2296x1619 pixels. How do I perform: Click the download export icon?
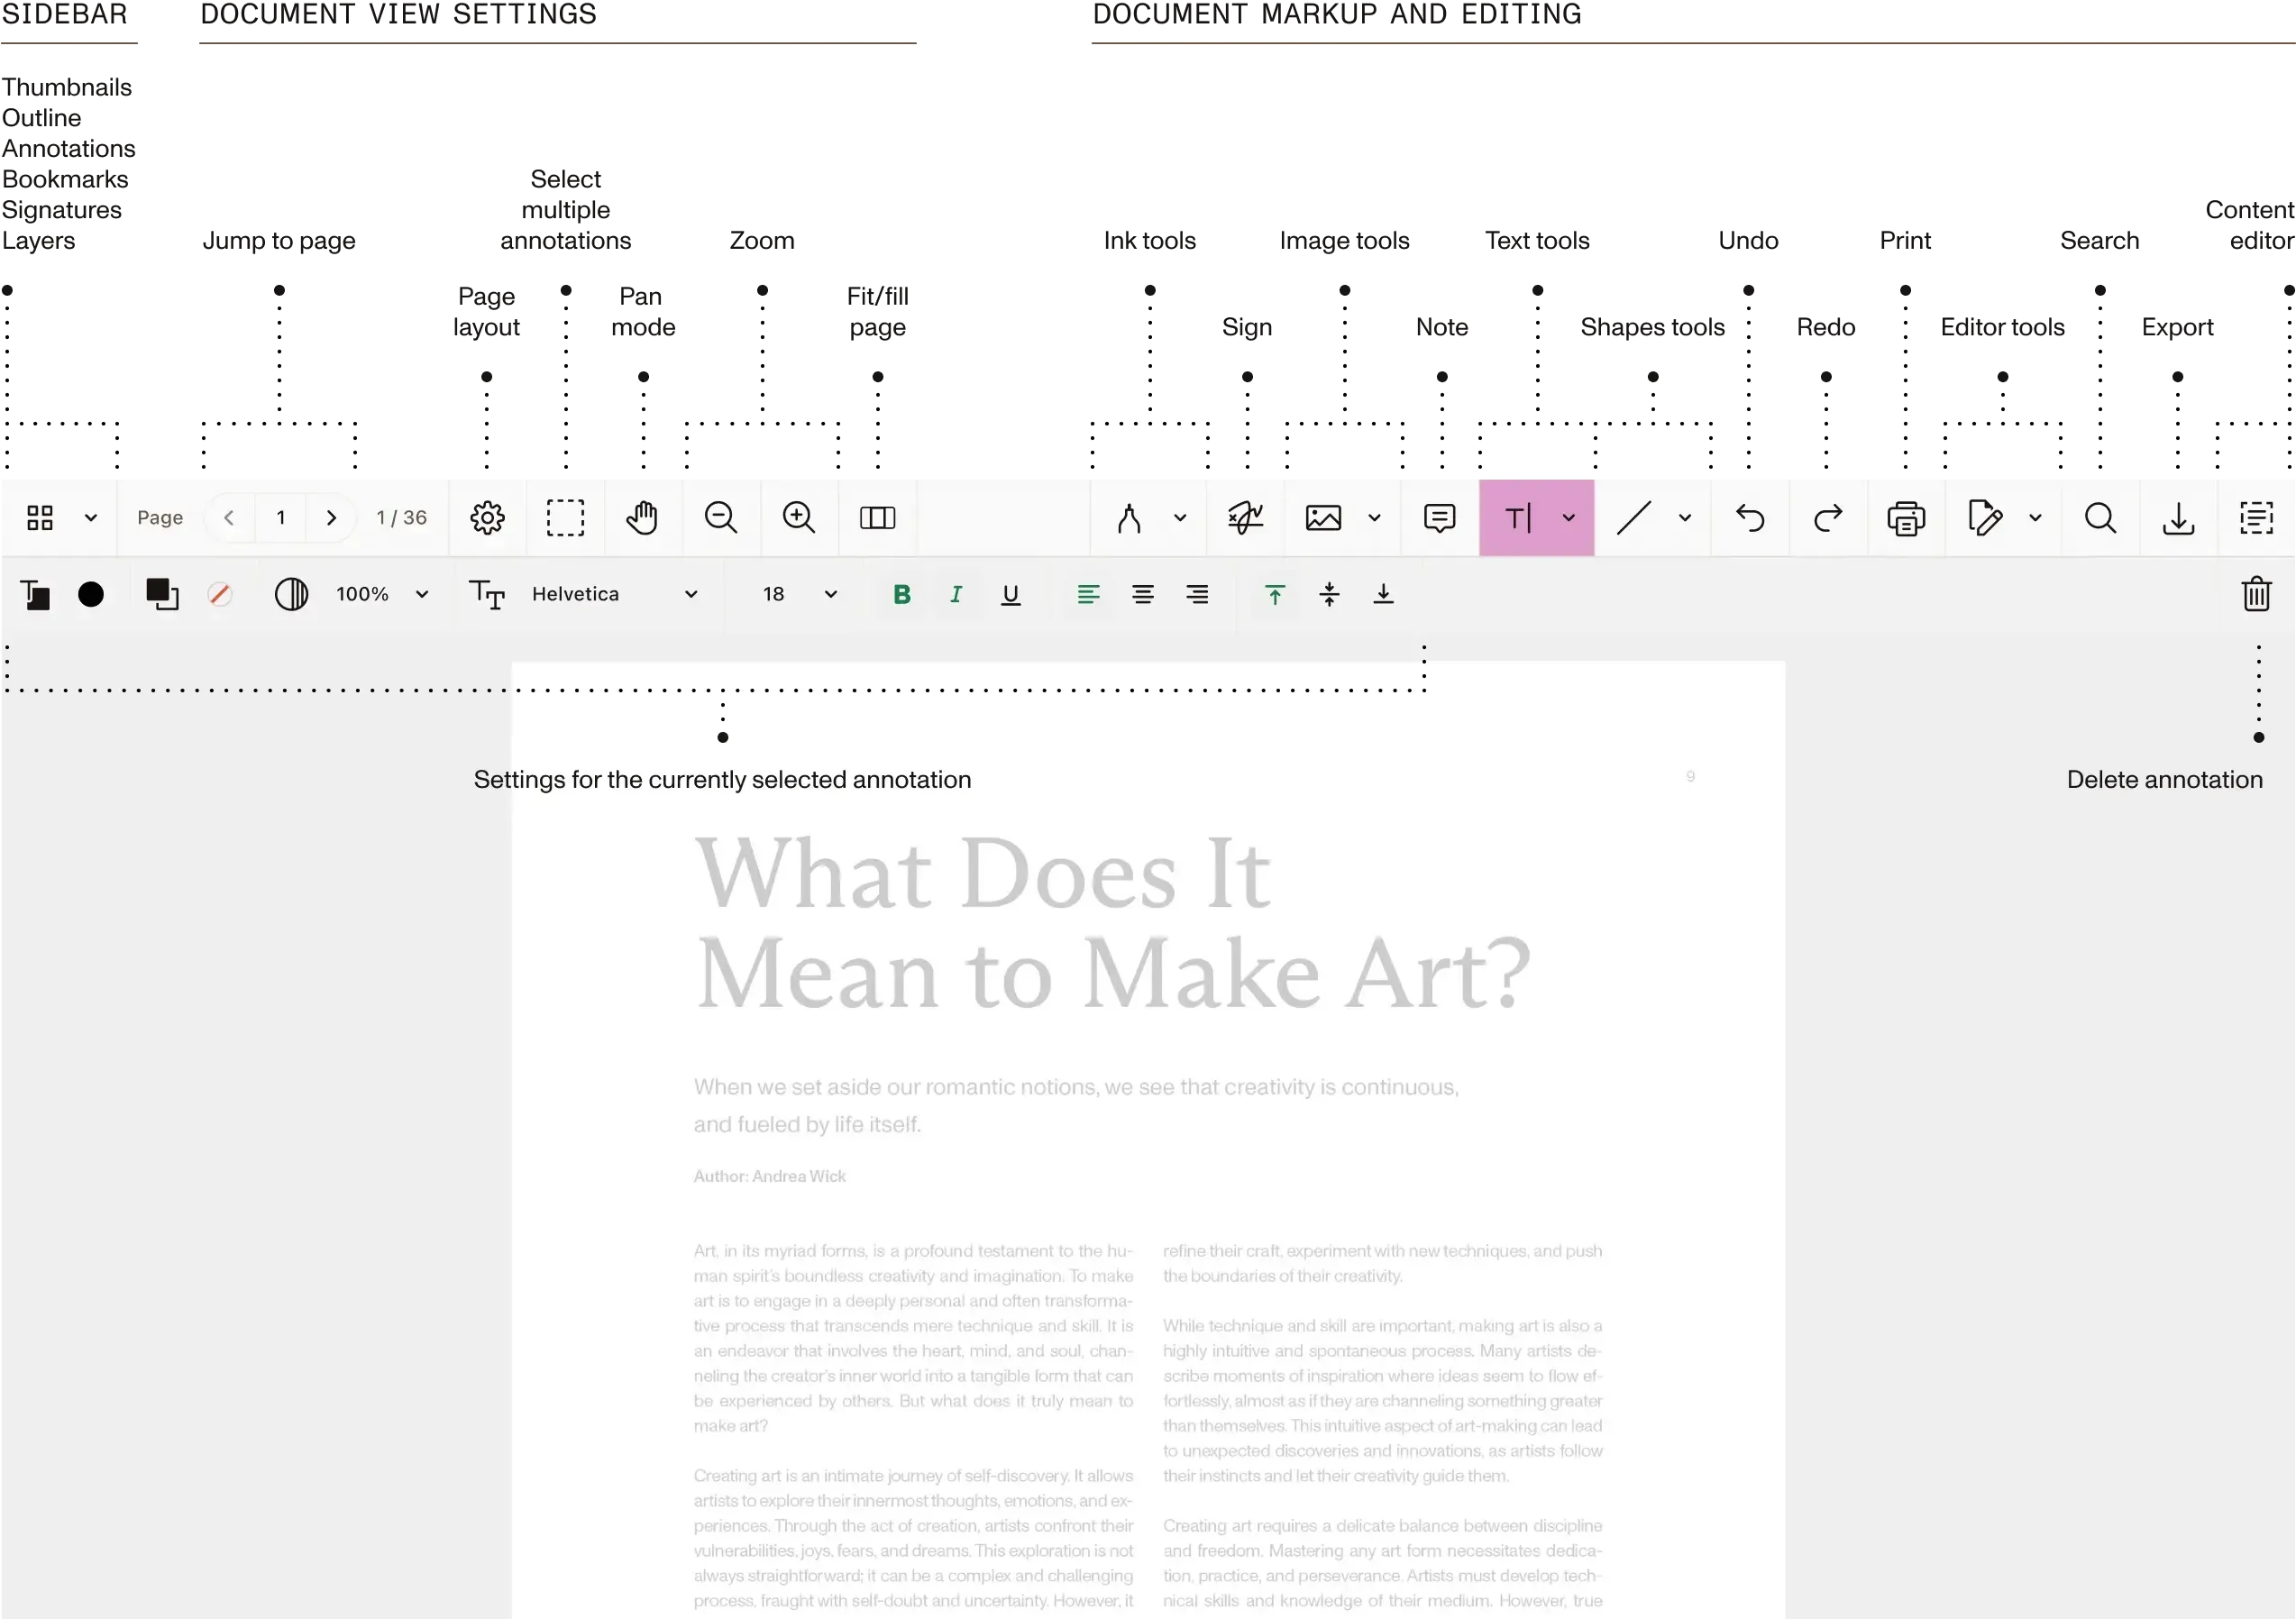coord(2178,518)
